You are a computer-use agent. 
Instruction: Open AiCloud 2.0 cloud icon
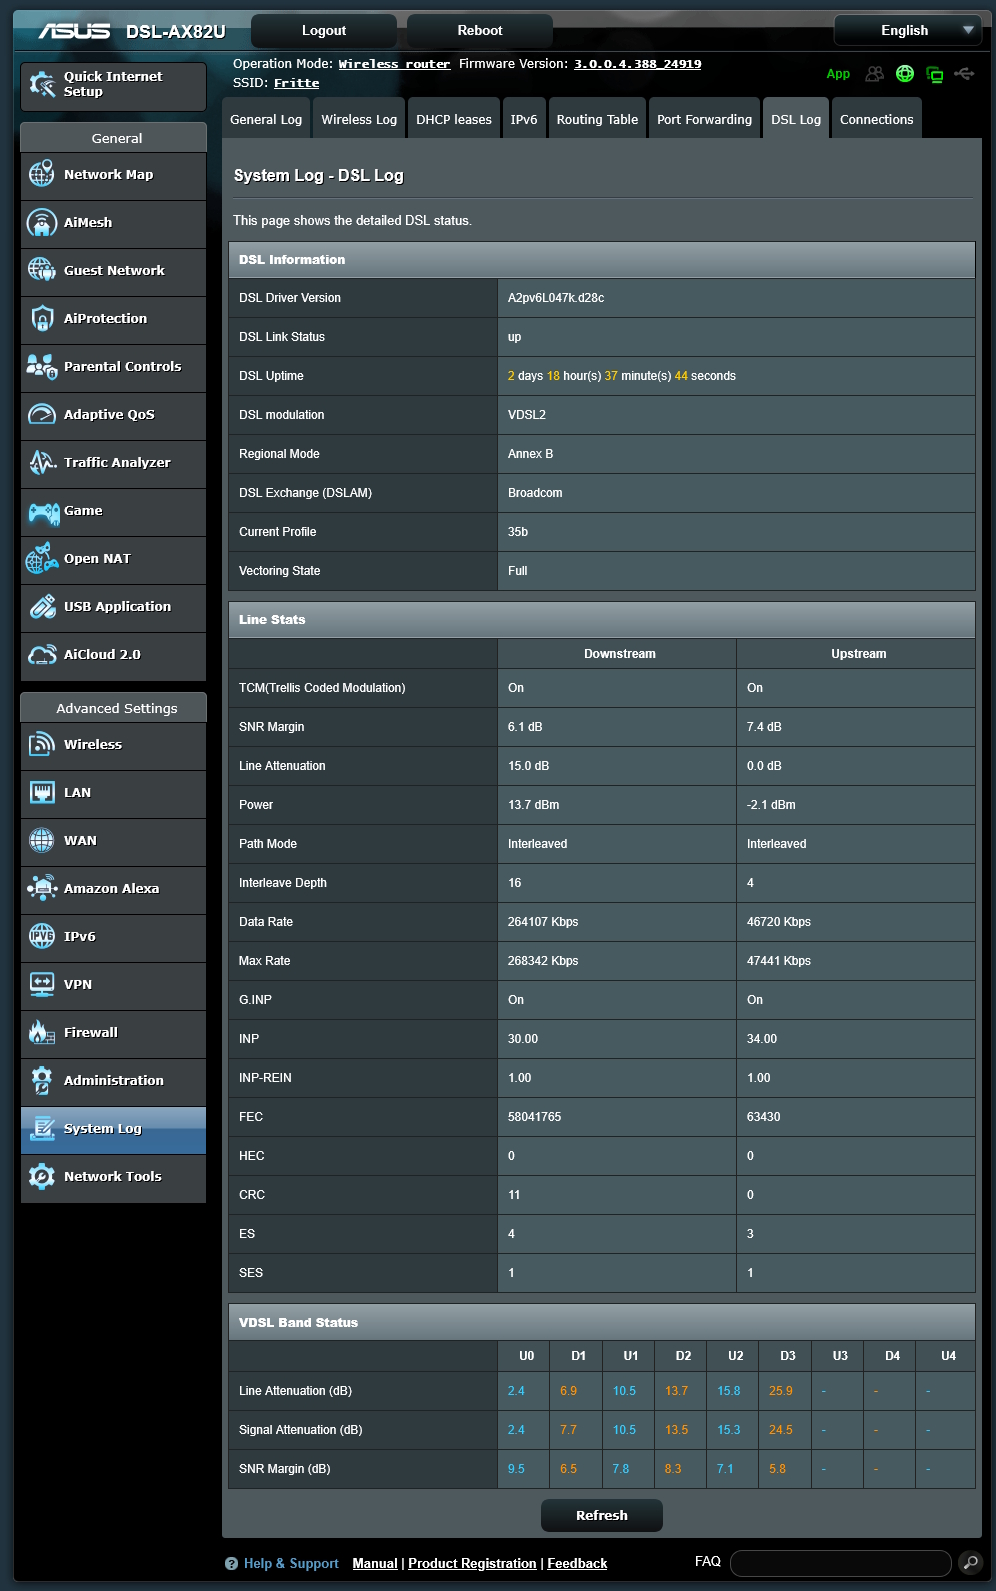tap(42, 655)
